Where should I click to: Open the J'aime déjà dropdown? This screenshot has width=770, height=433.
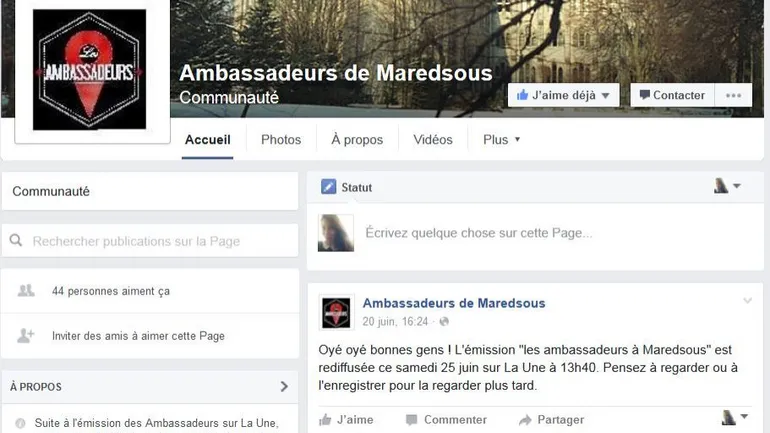click(x=563, y=95)
